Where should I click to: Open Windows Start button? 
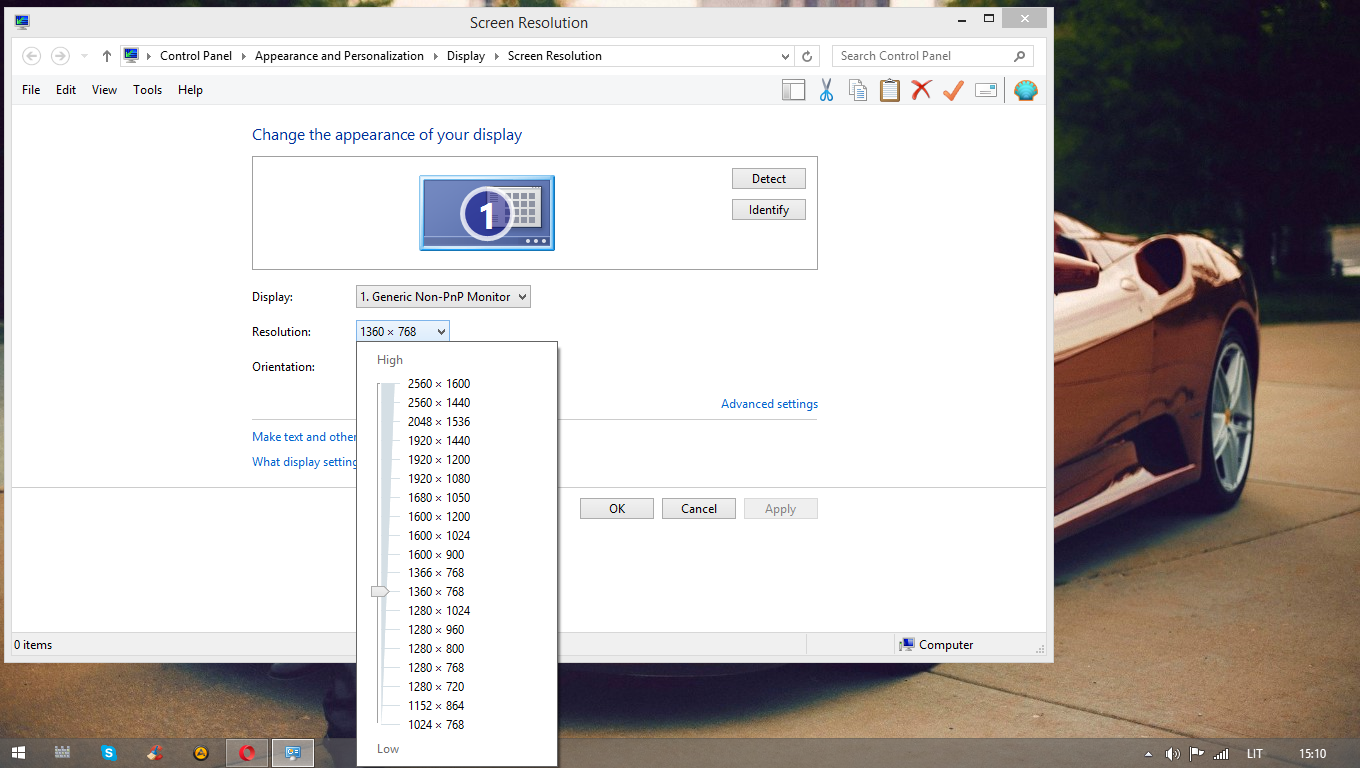pyautogui.click(x=18, y=753)
